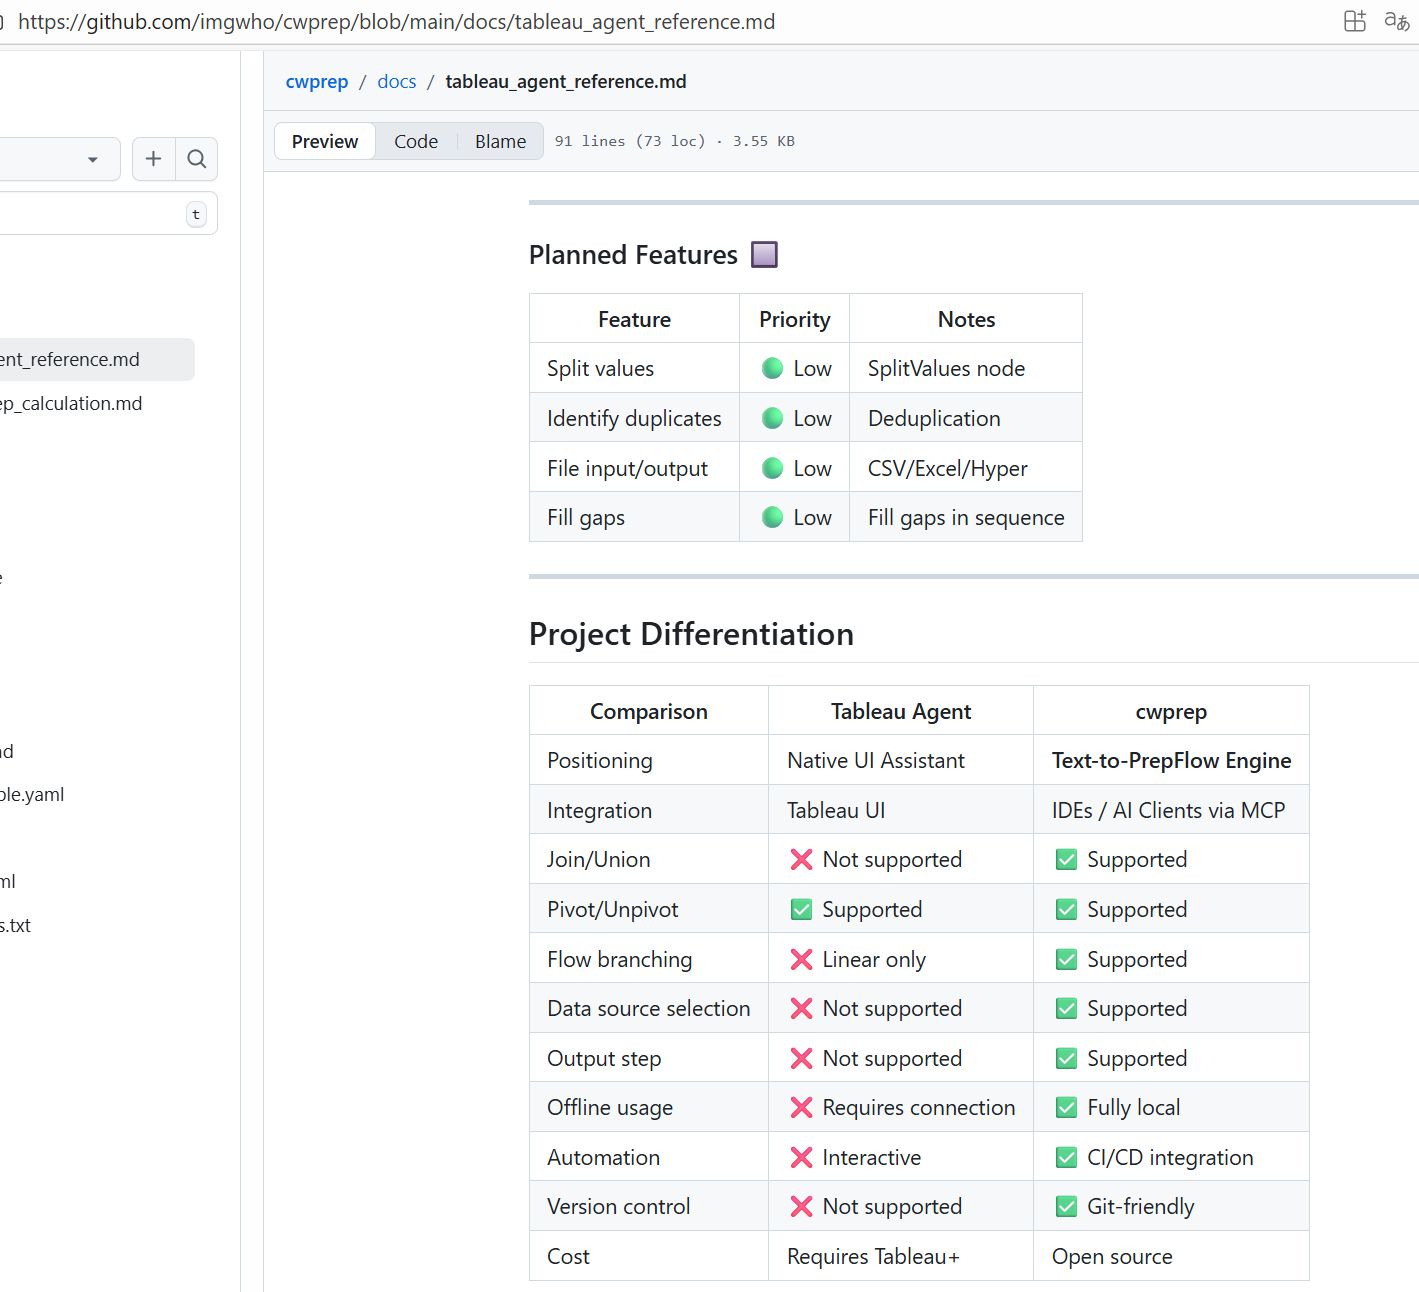This screenshot has width=1419, height=1292.
Task: Click red X in Version control row
Action: pos(801,1206)
